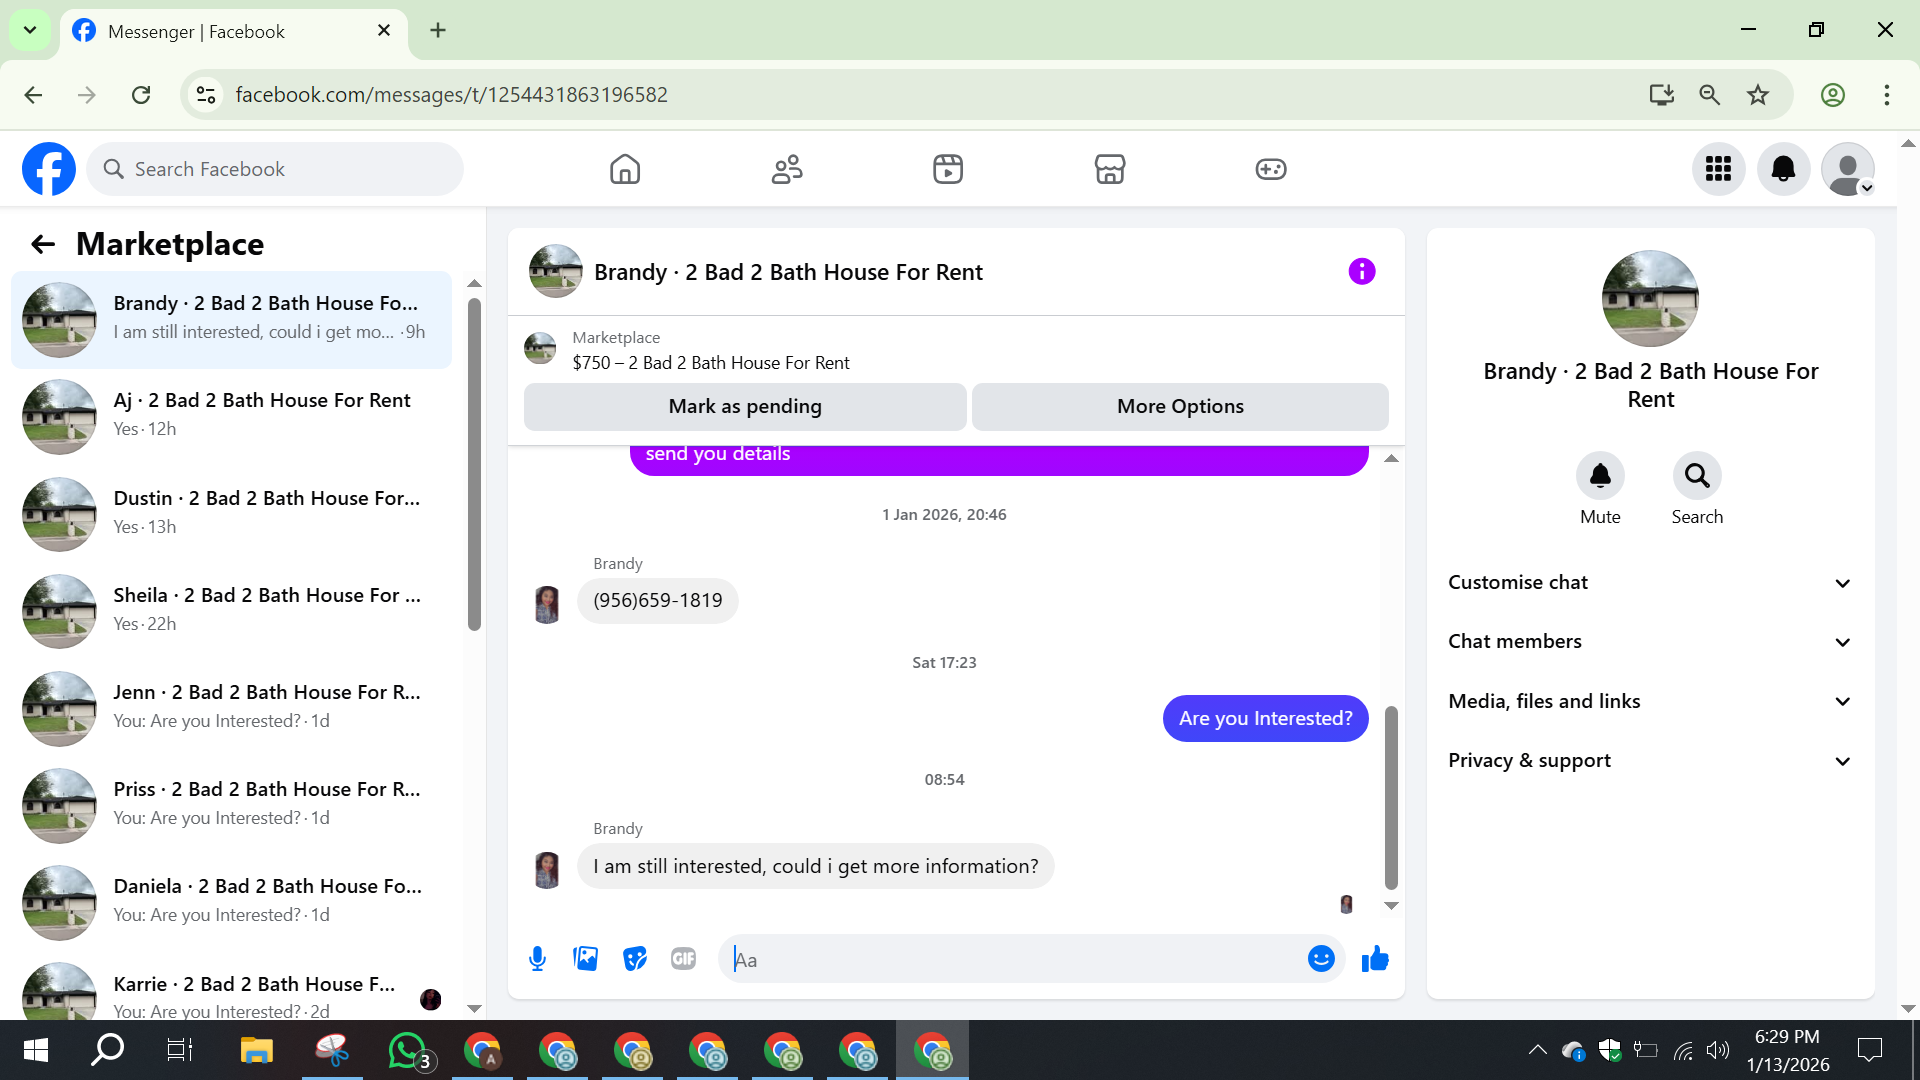Expand the Customise chat section

coord(1650,583)
